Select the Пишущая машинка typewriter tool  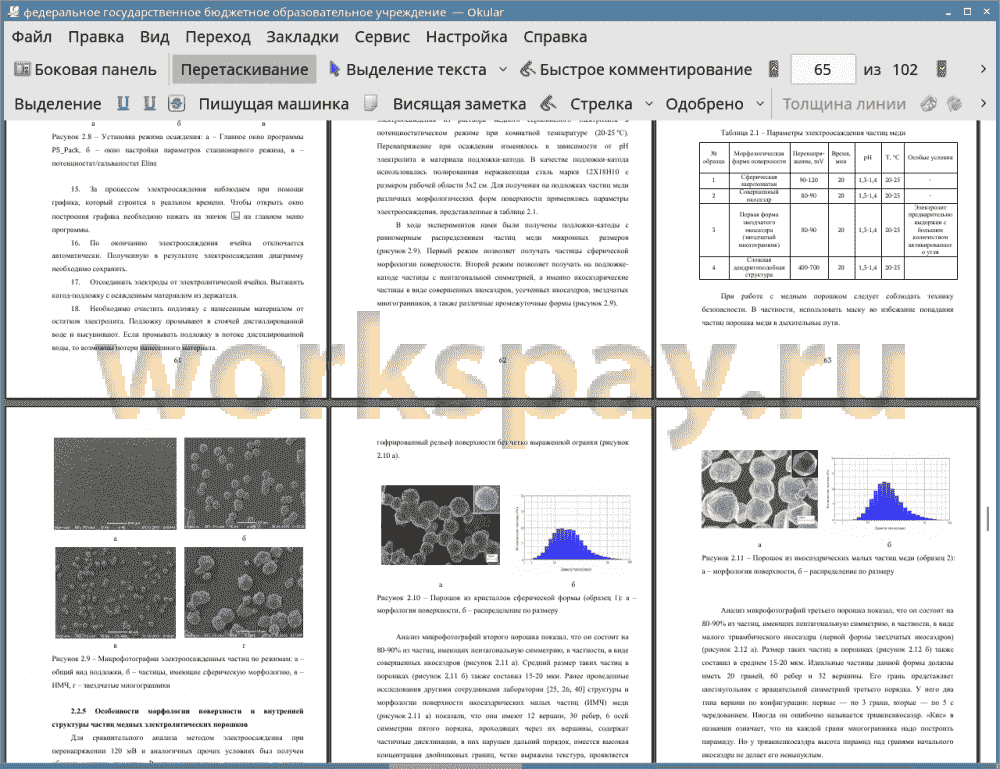coord(274,104)
